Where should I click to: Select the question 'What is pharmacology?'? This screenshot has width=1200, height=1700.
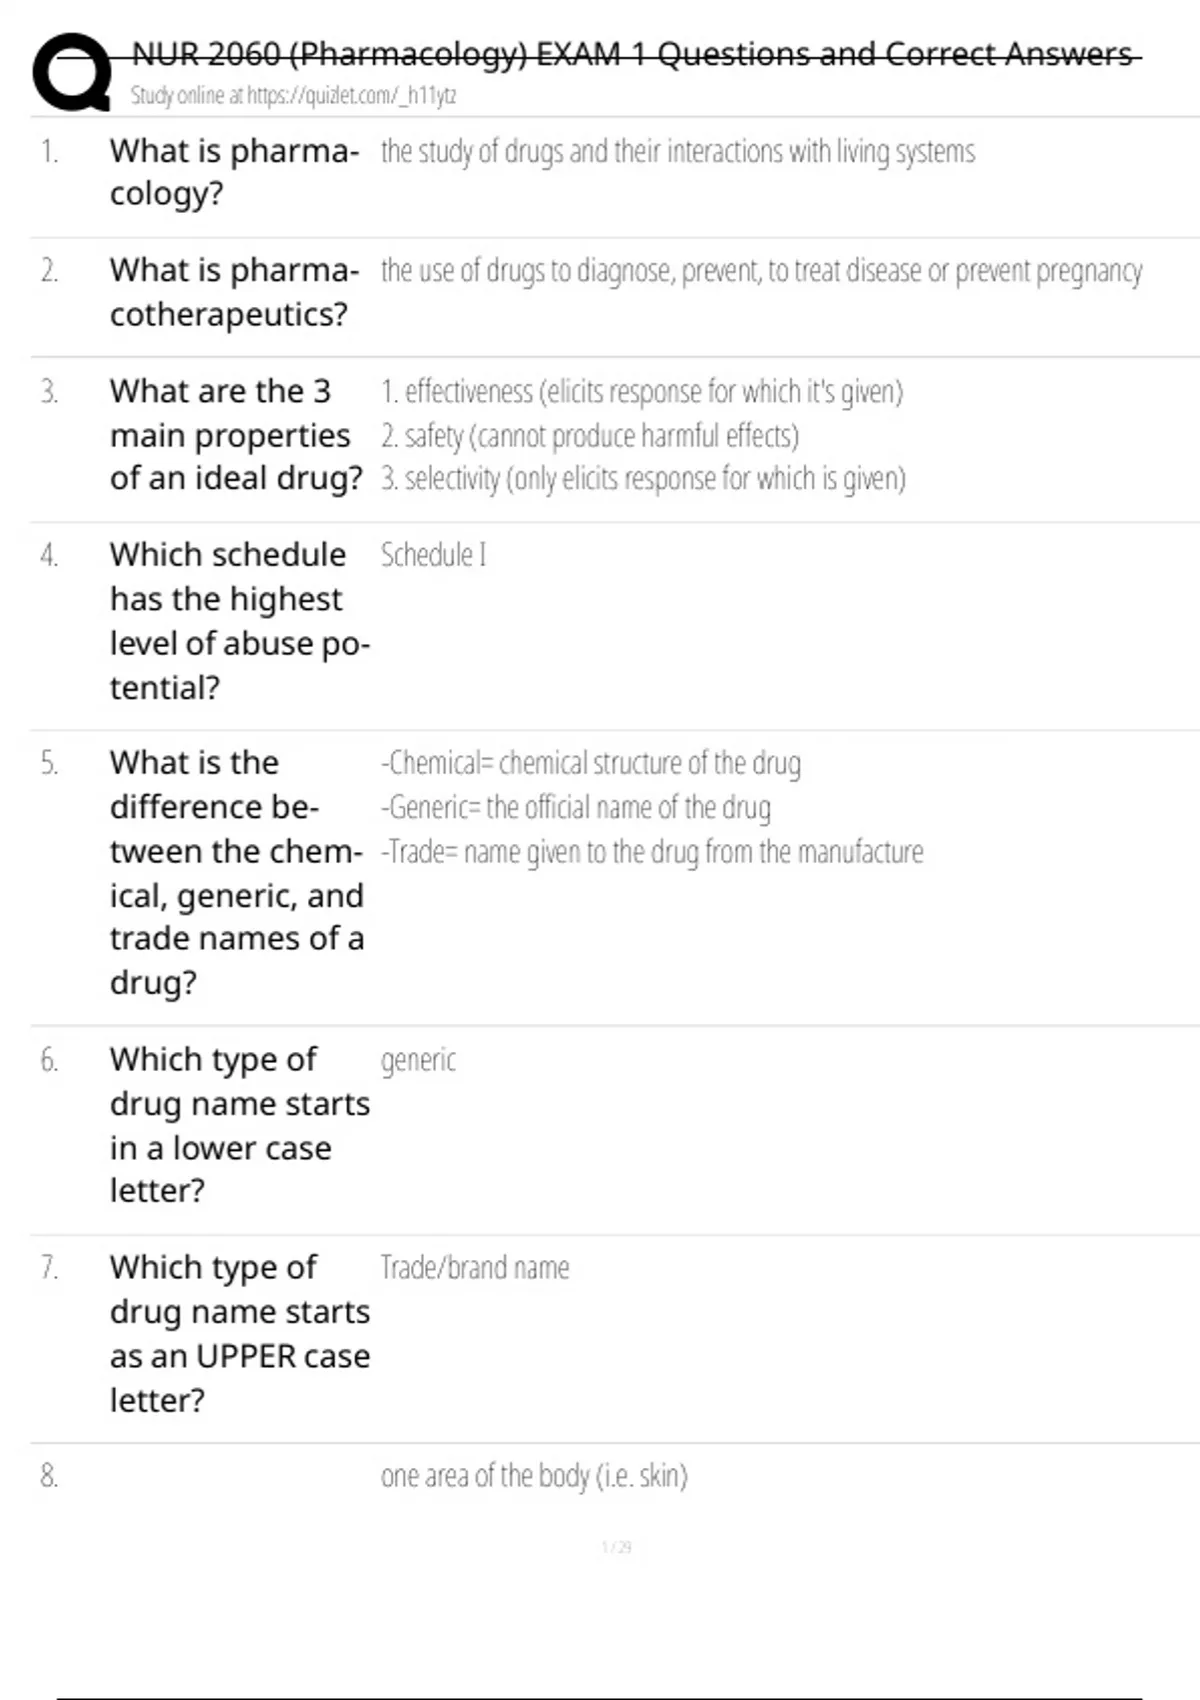tap(233, 172)
